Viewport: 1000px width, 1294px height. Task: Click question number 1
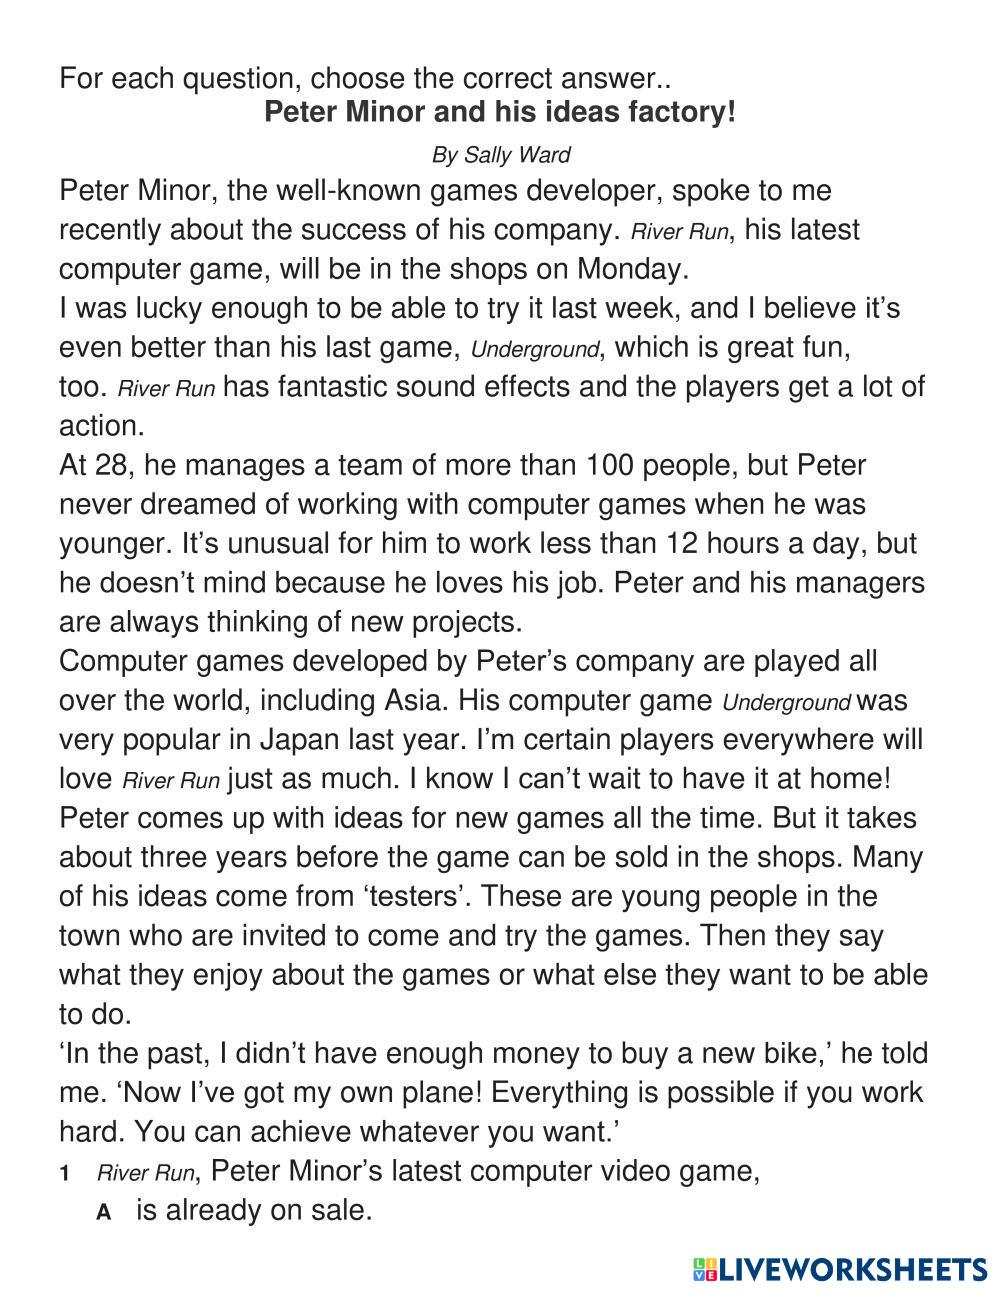pyautogui.click(x=64, y=1174)
